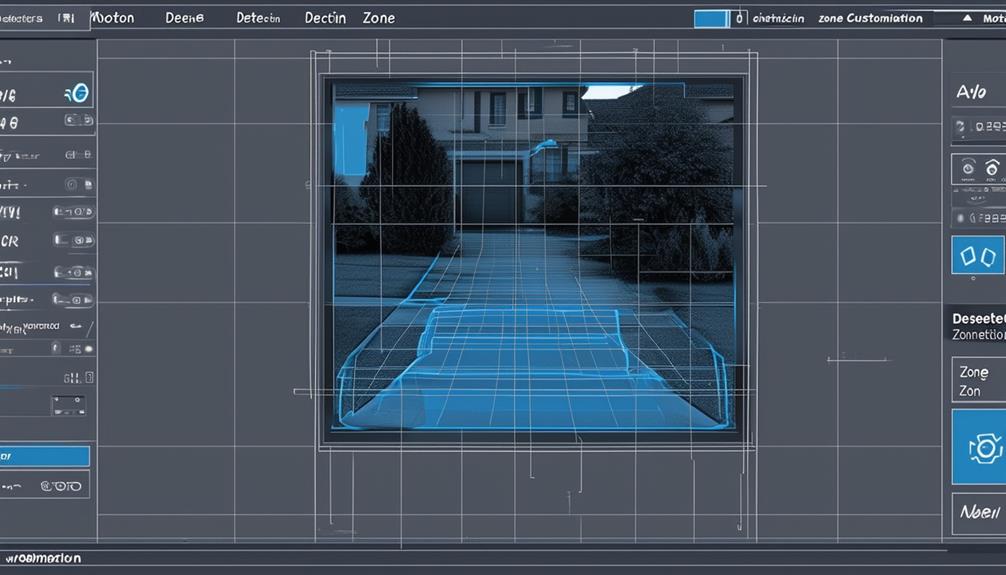Click the blue double-polygon zone shapes button
Image resolution: width=1006 pixels, height=575 pixels.
tap(978, 255)
